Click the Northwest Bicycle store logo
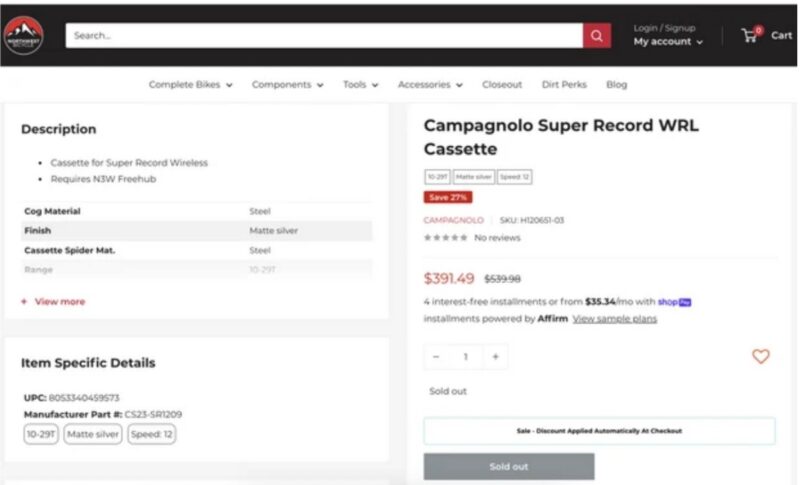 [x=23, y=35]
